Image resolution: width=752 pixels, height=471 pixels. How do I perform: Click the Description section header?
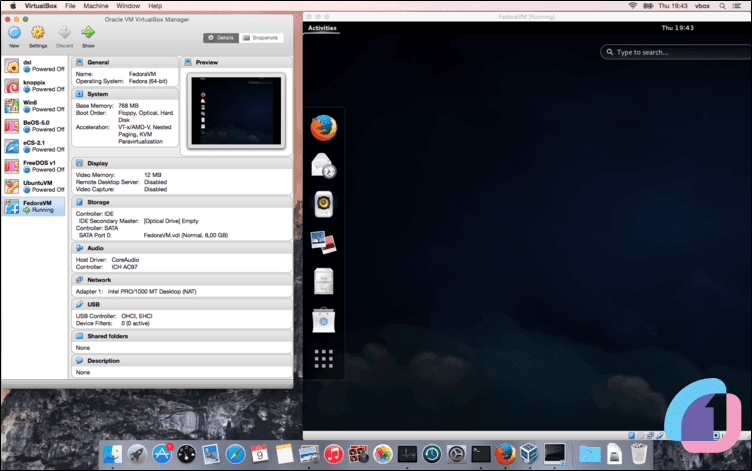[182, 360]
